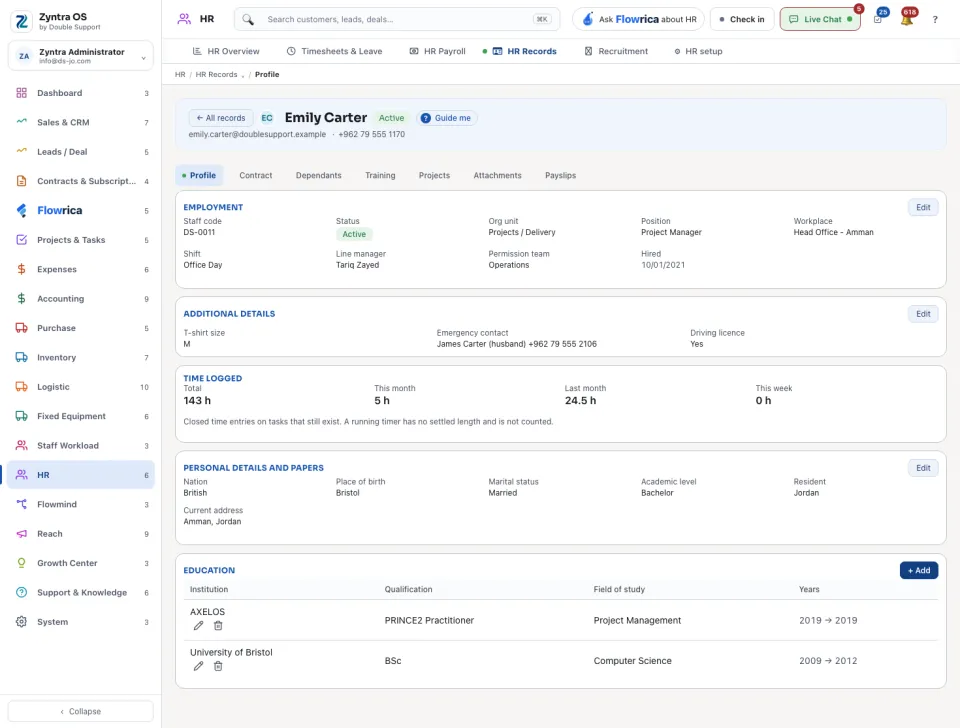Open Timesheets & Leave menu item
960x728 pixels.
[x=335, y=51]
